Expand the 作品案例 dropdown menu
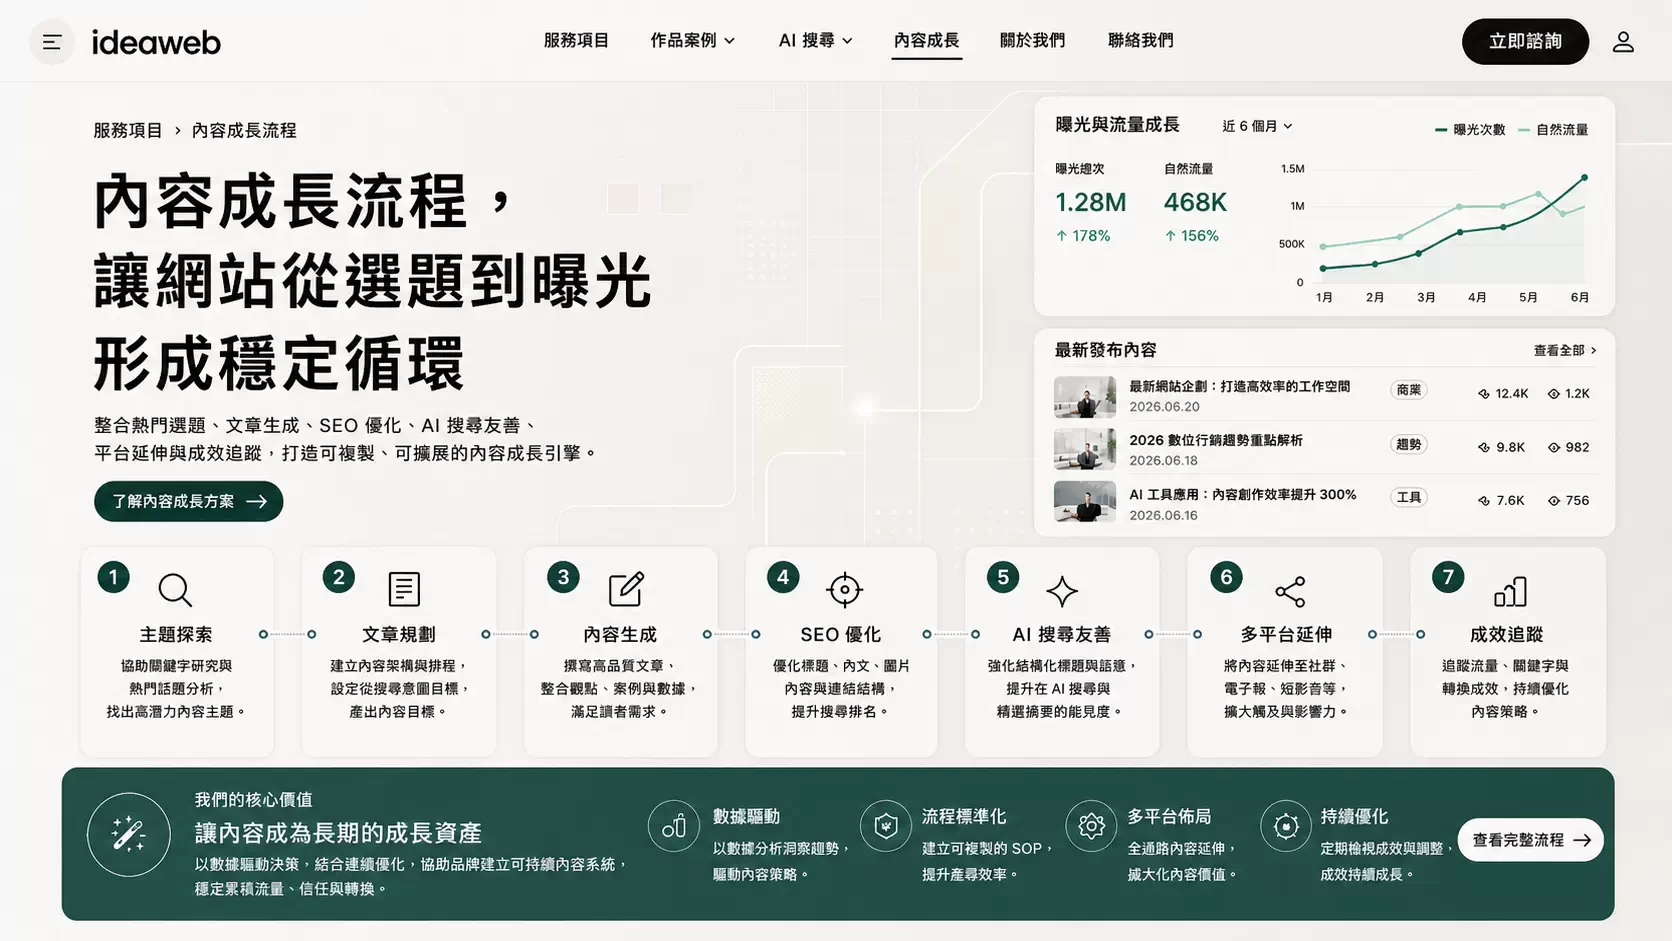The image size is (1672, 941). (x=693, y=41)
